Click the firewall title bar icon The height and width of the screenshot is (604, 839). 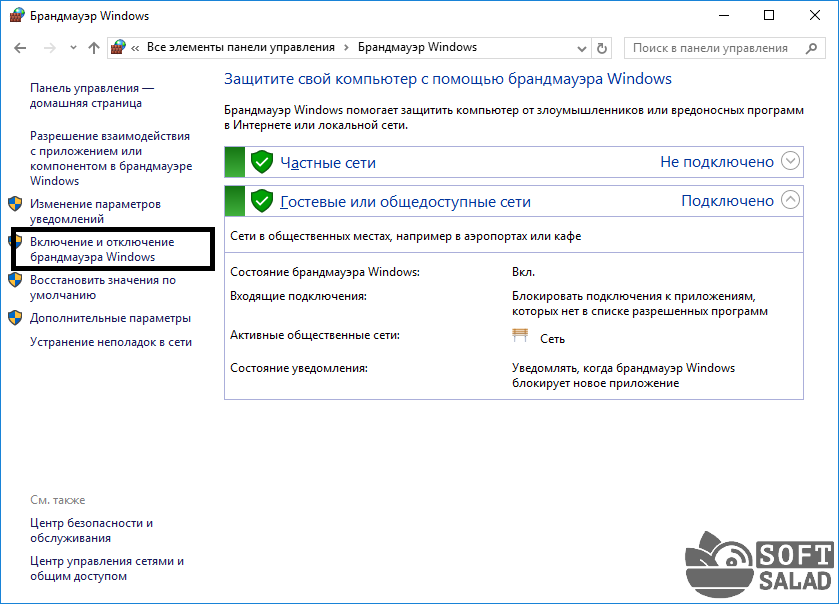pos(17,15)
